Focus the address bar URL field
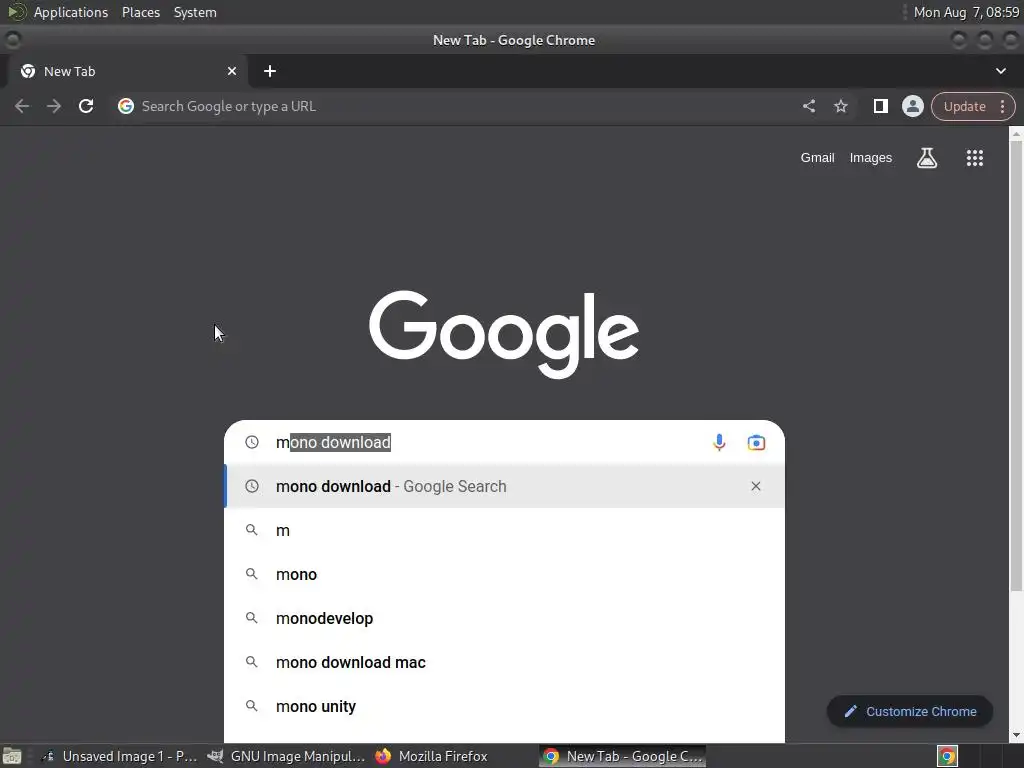Image resolution: width=1024 pixels, height=768 pixels. (457, 106)
